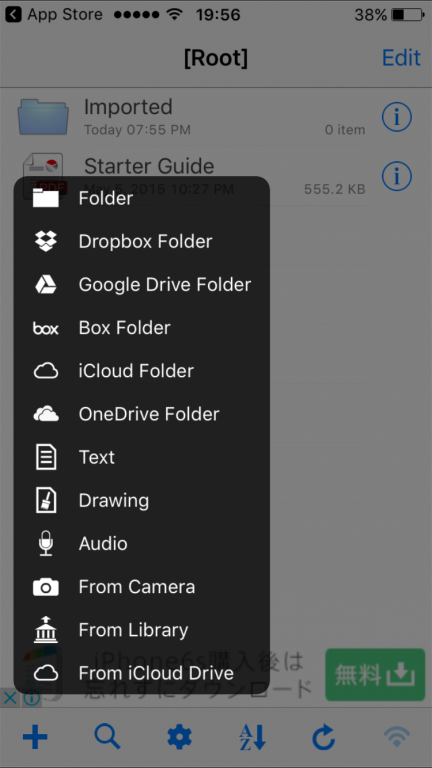This screenshot has height=768, width=432.
Task: Click the OneDrive cloud icon
Action: (x=46, y=414)
